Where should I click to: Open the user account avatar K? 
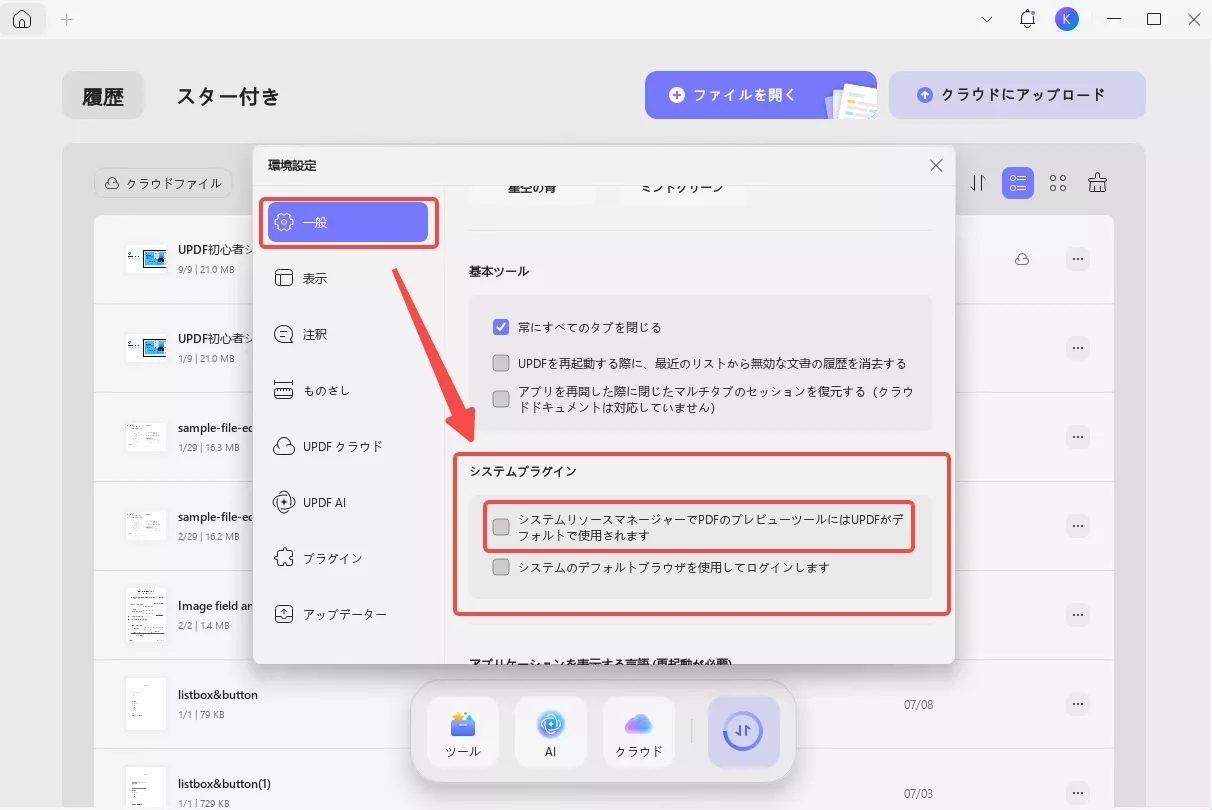click(1067, 19)
